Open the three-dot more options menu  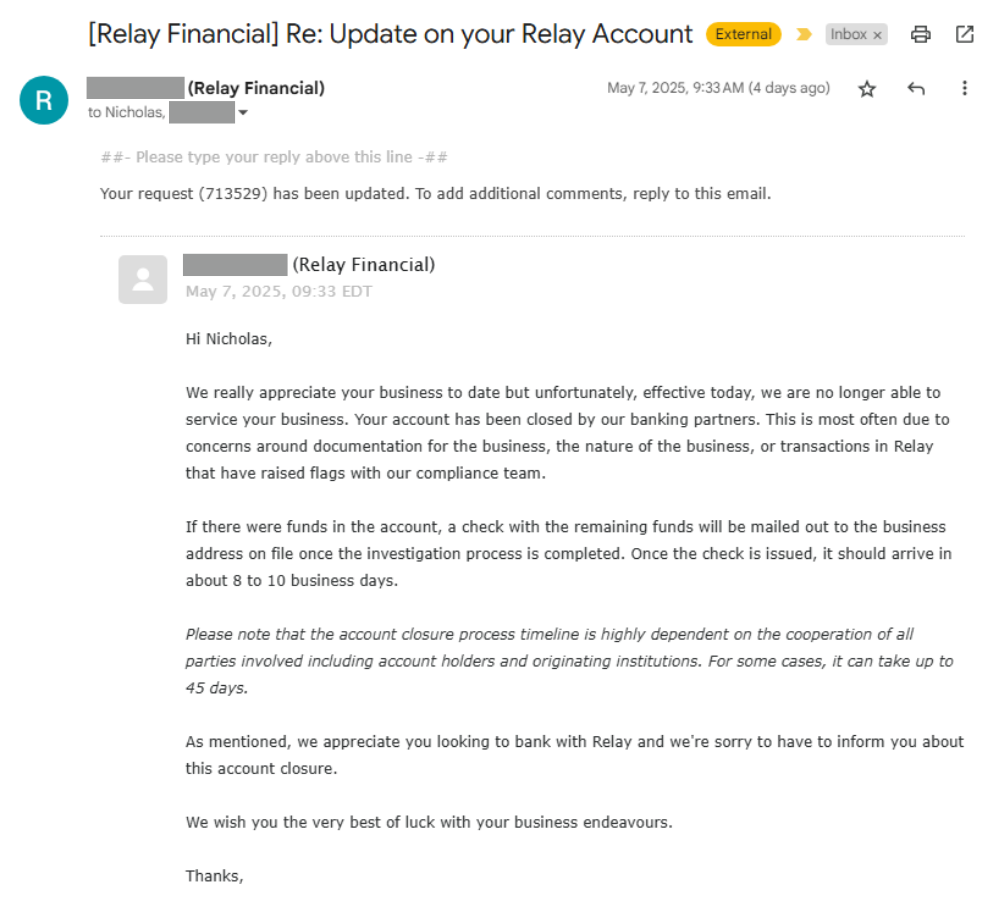point(964,88)
